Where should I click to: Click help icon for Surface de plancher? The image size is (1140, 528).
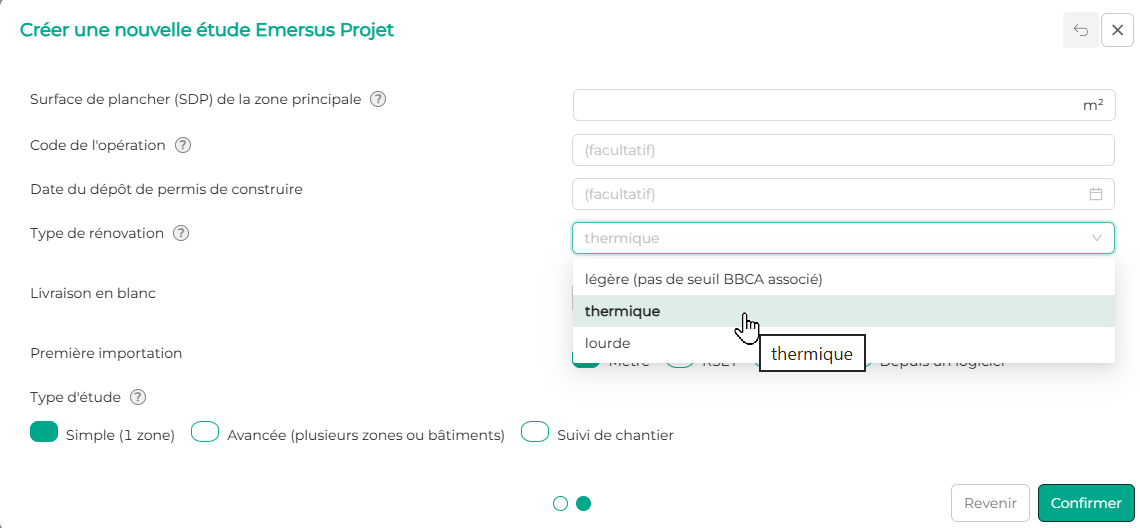tap(378, 100)
